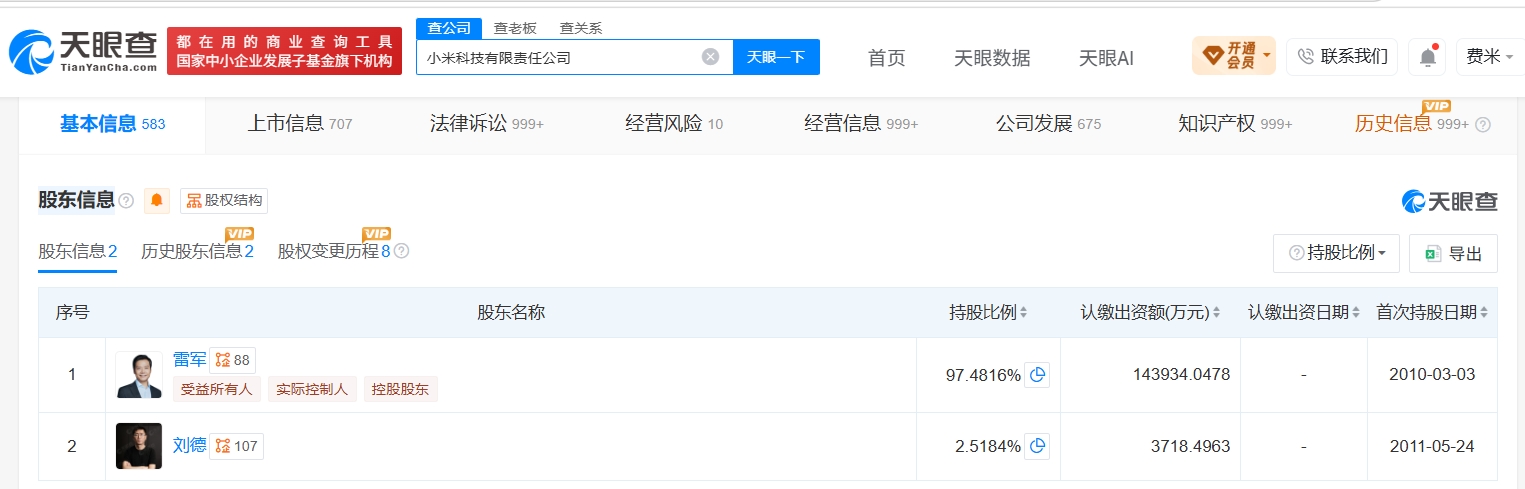The height and width of the screenshot is (489, 1525).
Task: Switch to 知识产权 tab
Action: (x=1235, y=125)
